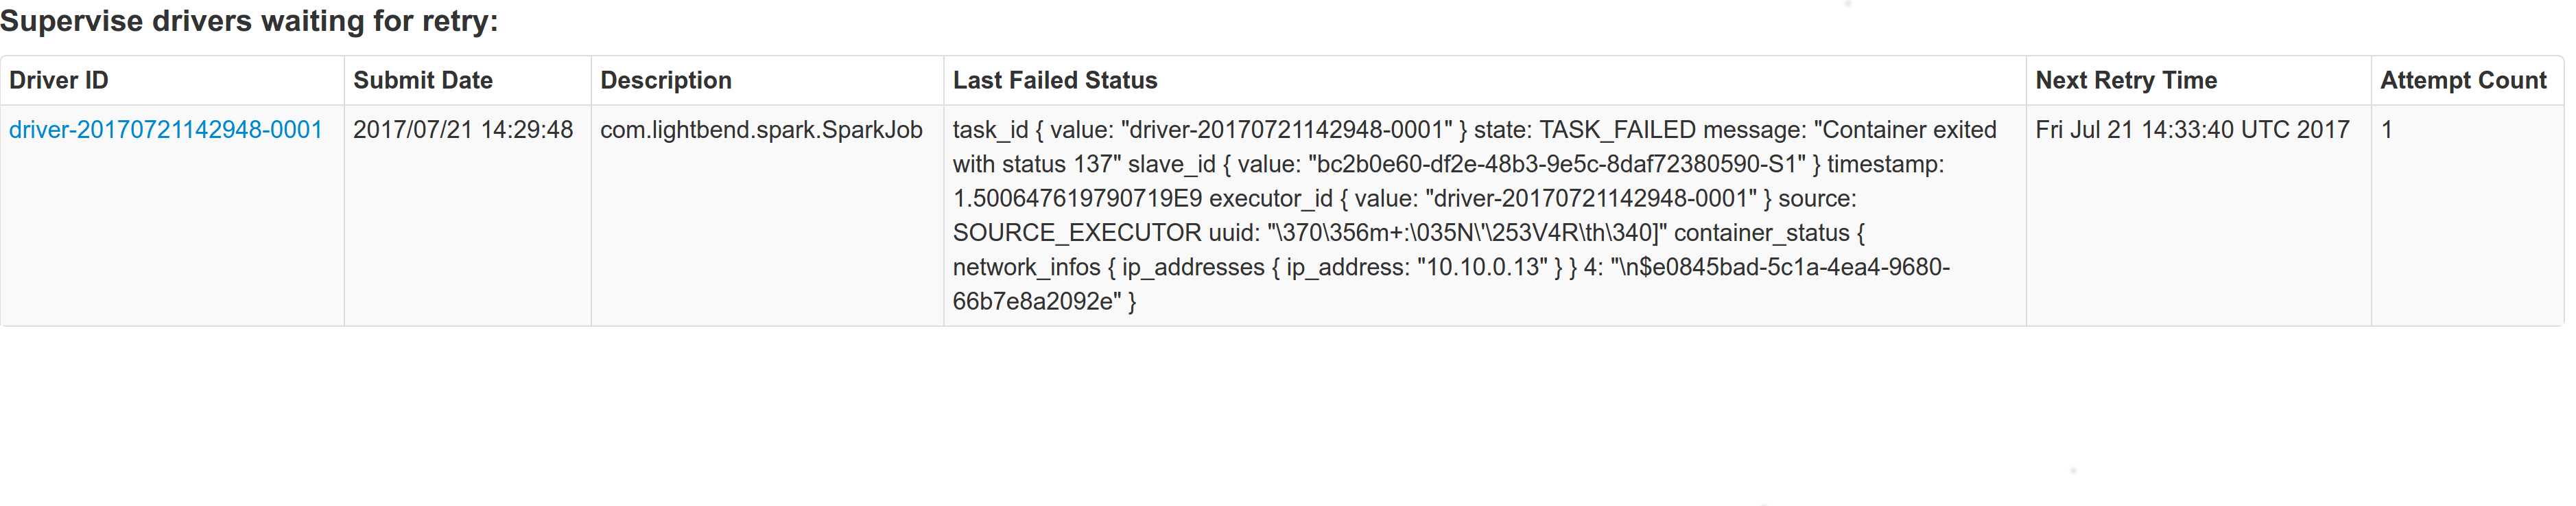Click the last line 66b7e8a2092e text

(x=1032, y=301)
